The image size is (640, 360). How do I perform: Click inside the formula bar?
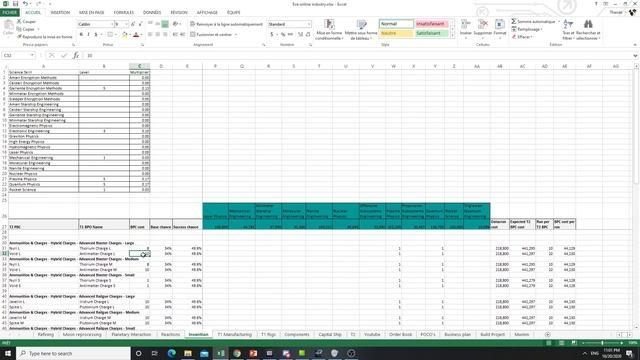coord(359,56)
